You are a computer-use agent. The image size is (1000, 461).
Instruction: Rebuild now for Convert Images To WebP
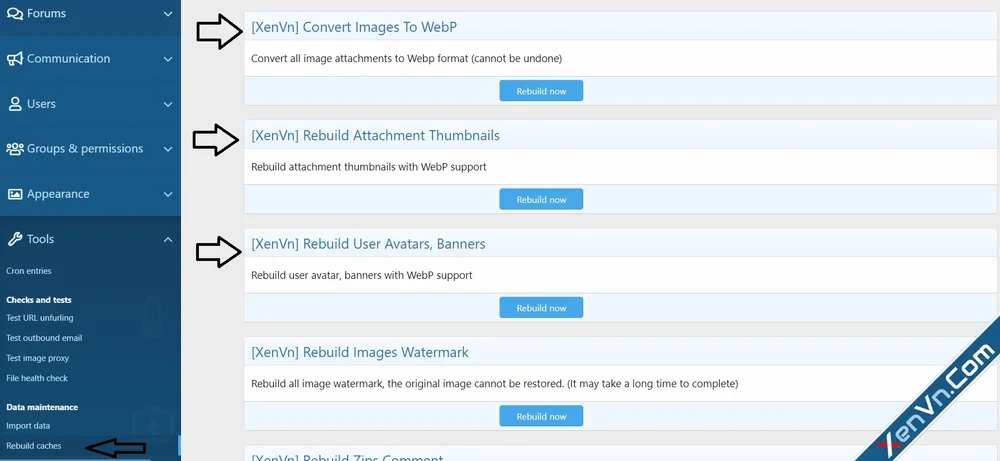(x=541, y=91)
